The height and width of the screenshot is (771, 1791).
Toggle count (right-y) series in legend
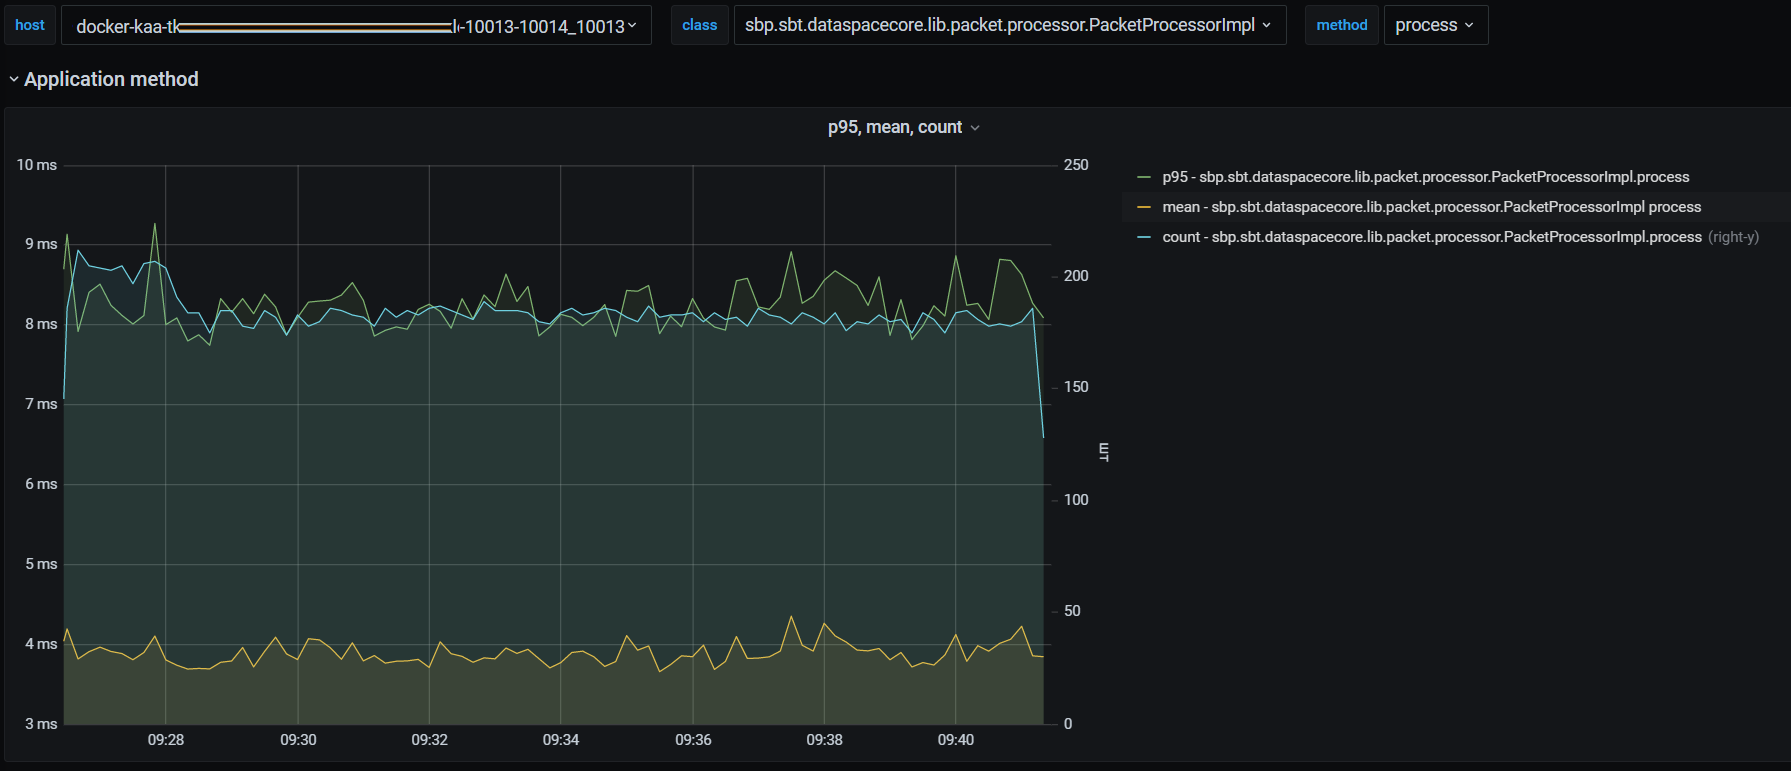tap(1431, 237)
